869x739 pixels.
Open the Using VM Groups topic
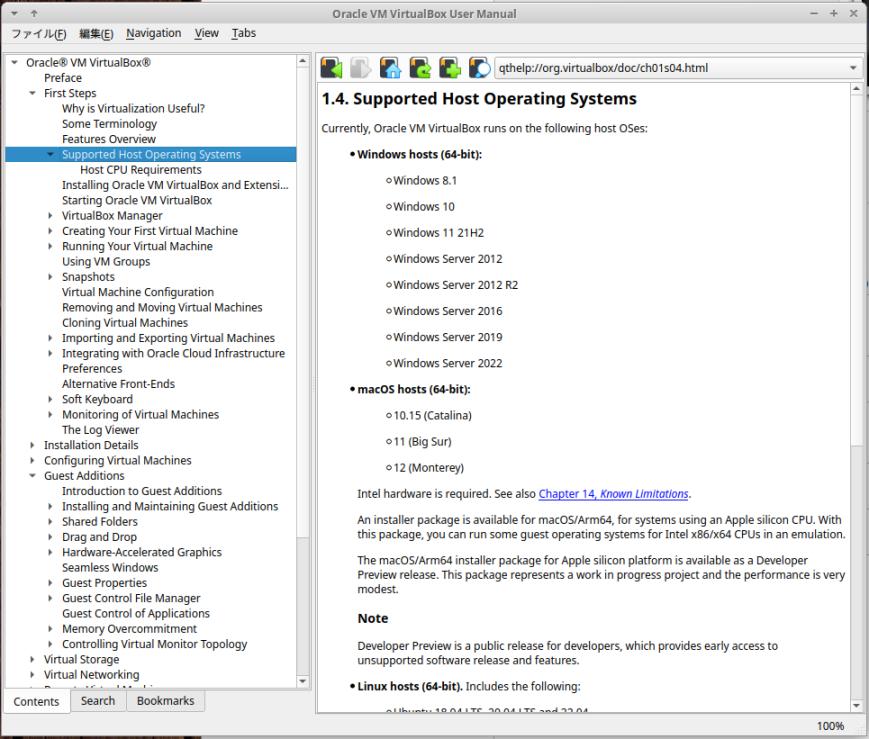(106, 261)
